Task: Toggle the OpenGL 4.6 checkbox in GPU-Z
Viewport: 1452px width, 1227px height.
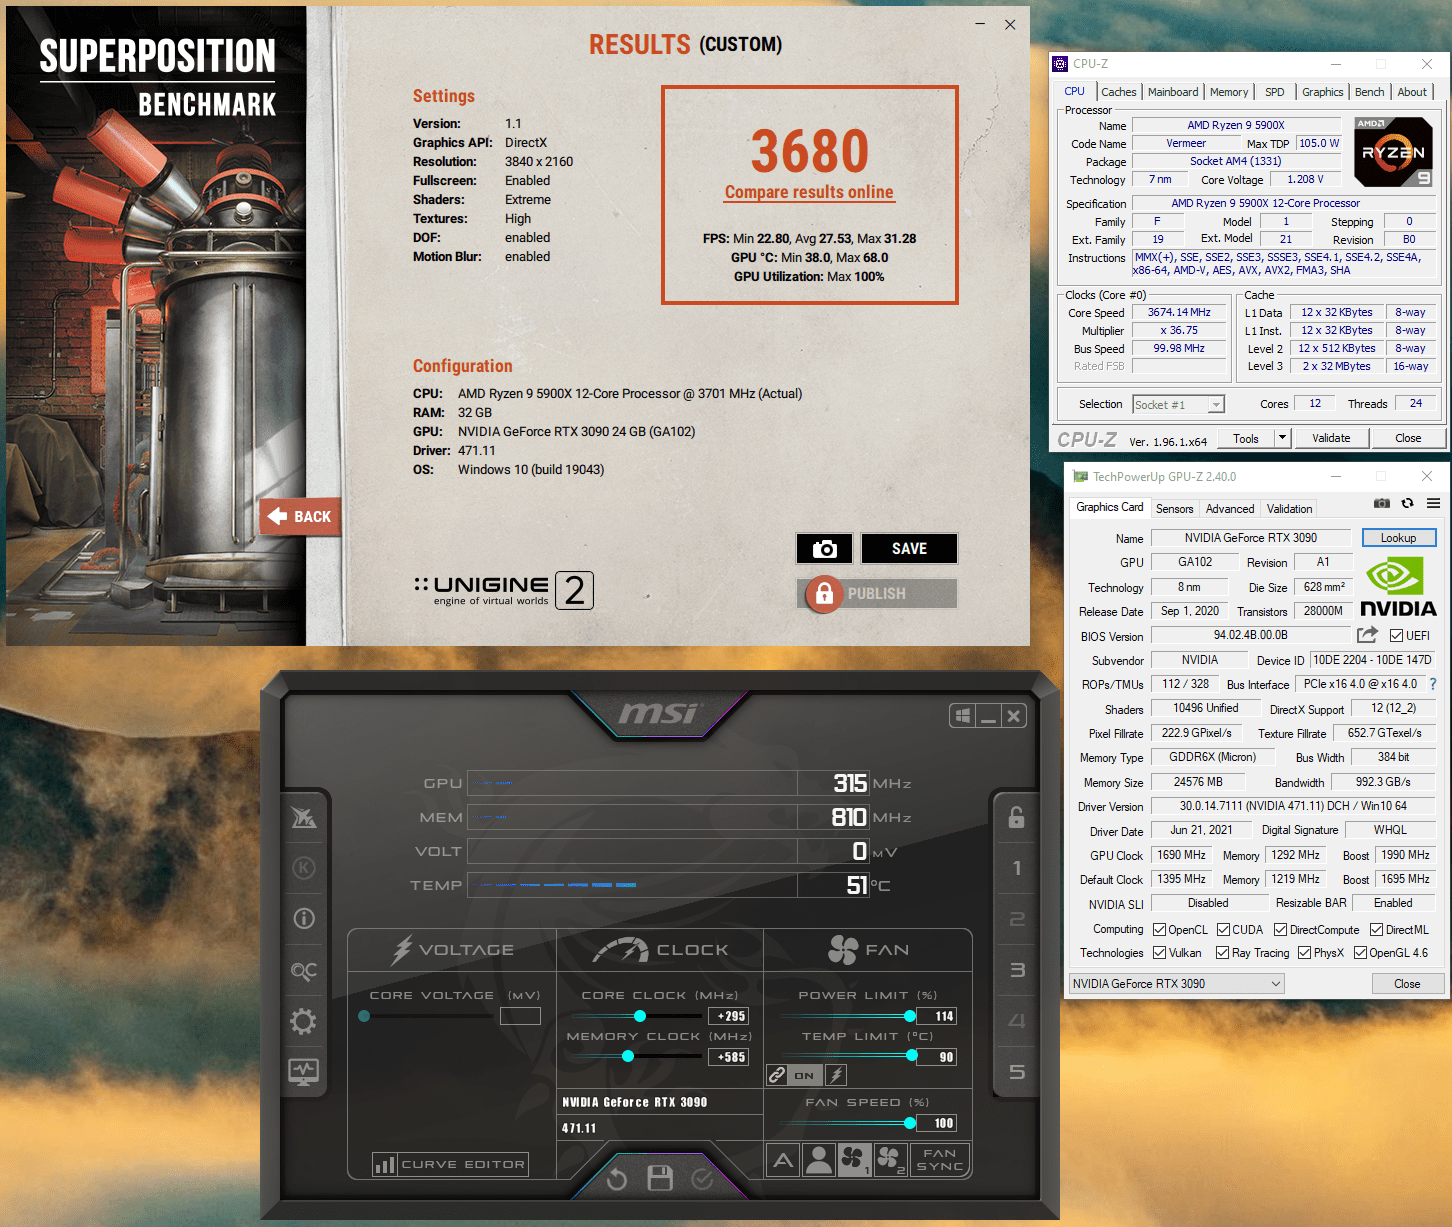Action: [1360, 952]
